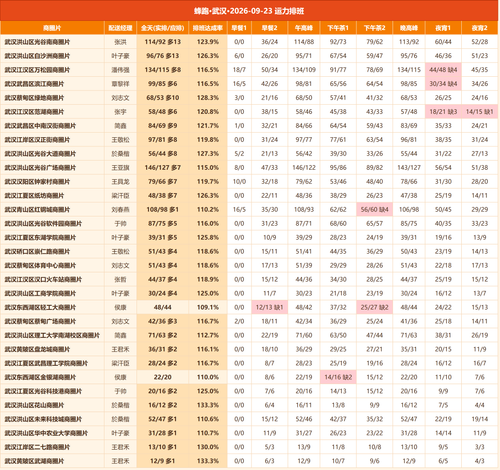
Task: Select row 武汉汉阳区钟家村商圈片
Action: point(249,182)
